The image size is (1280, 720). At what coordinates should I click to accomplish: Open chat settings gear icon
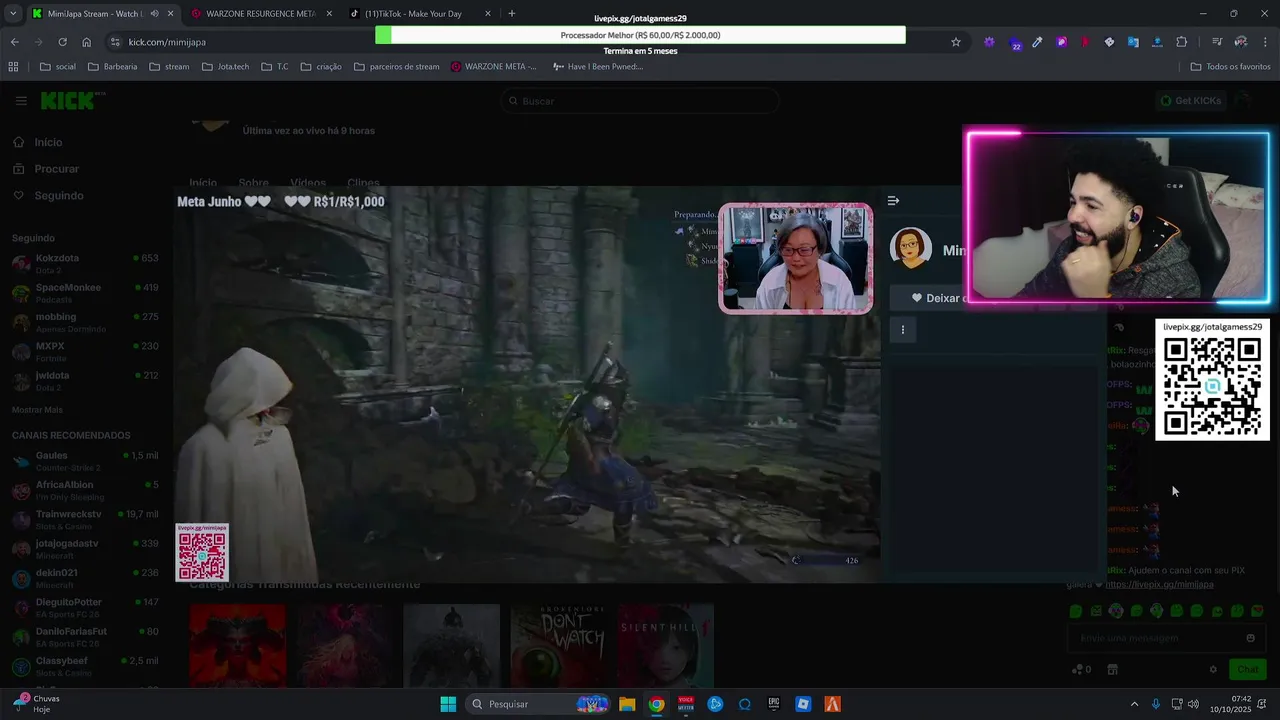click(1213, 670)
